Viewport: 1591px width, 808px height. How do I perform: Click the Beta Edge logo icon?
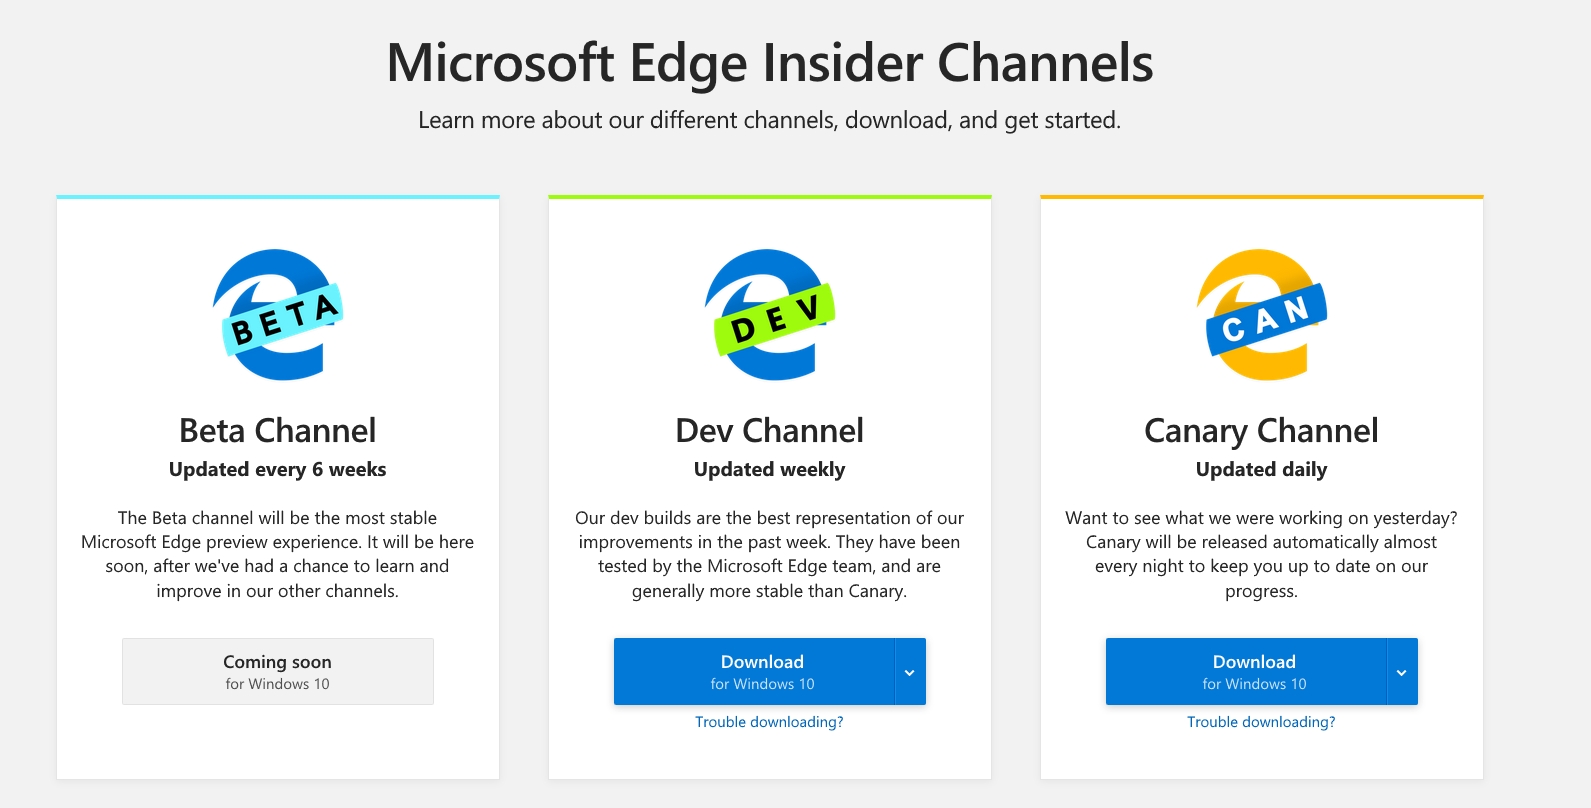[278, 315]
